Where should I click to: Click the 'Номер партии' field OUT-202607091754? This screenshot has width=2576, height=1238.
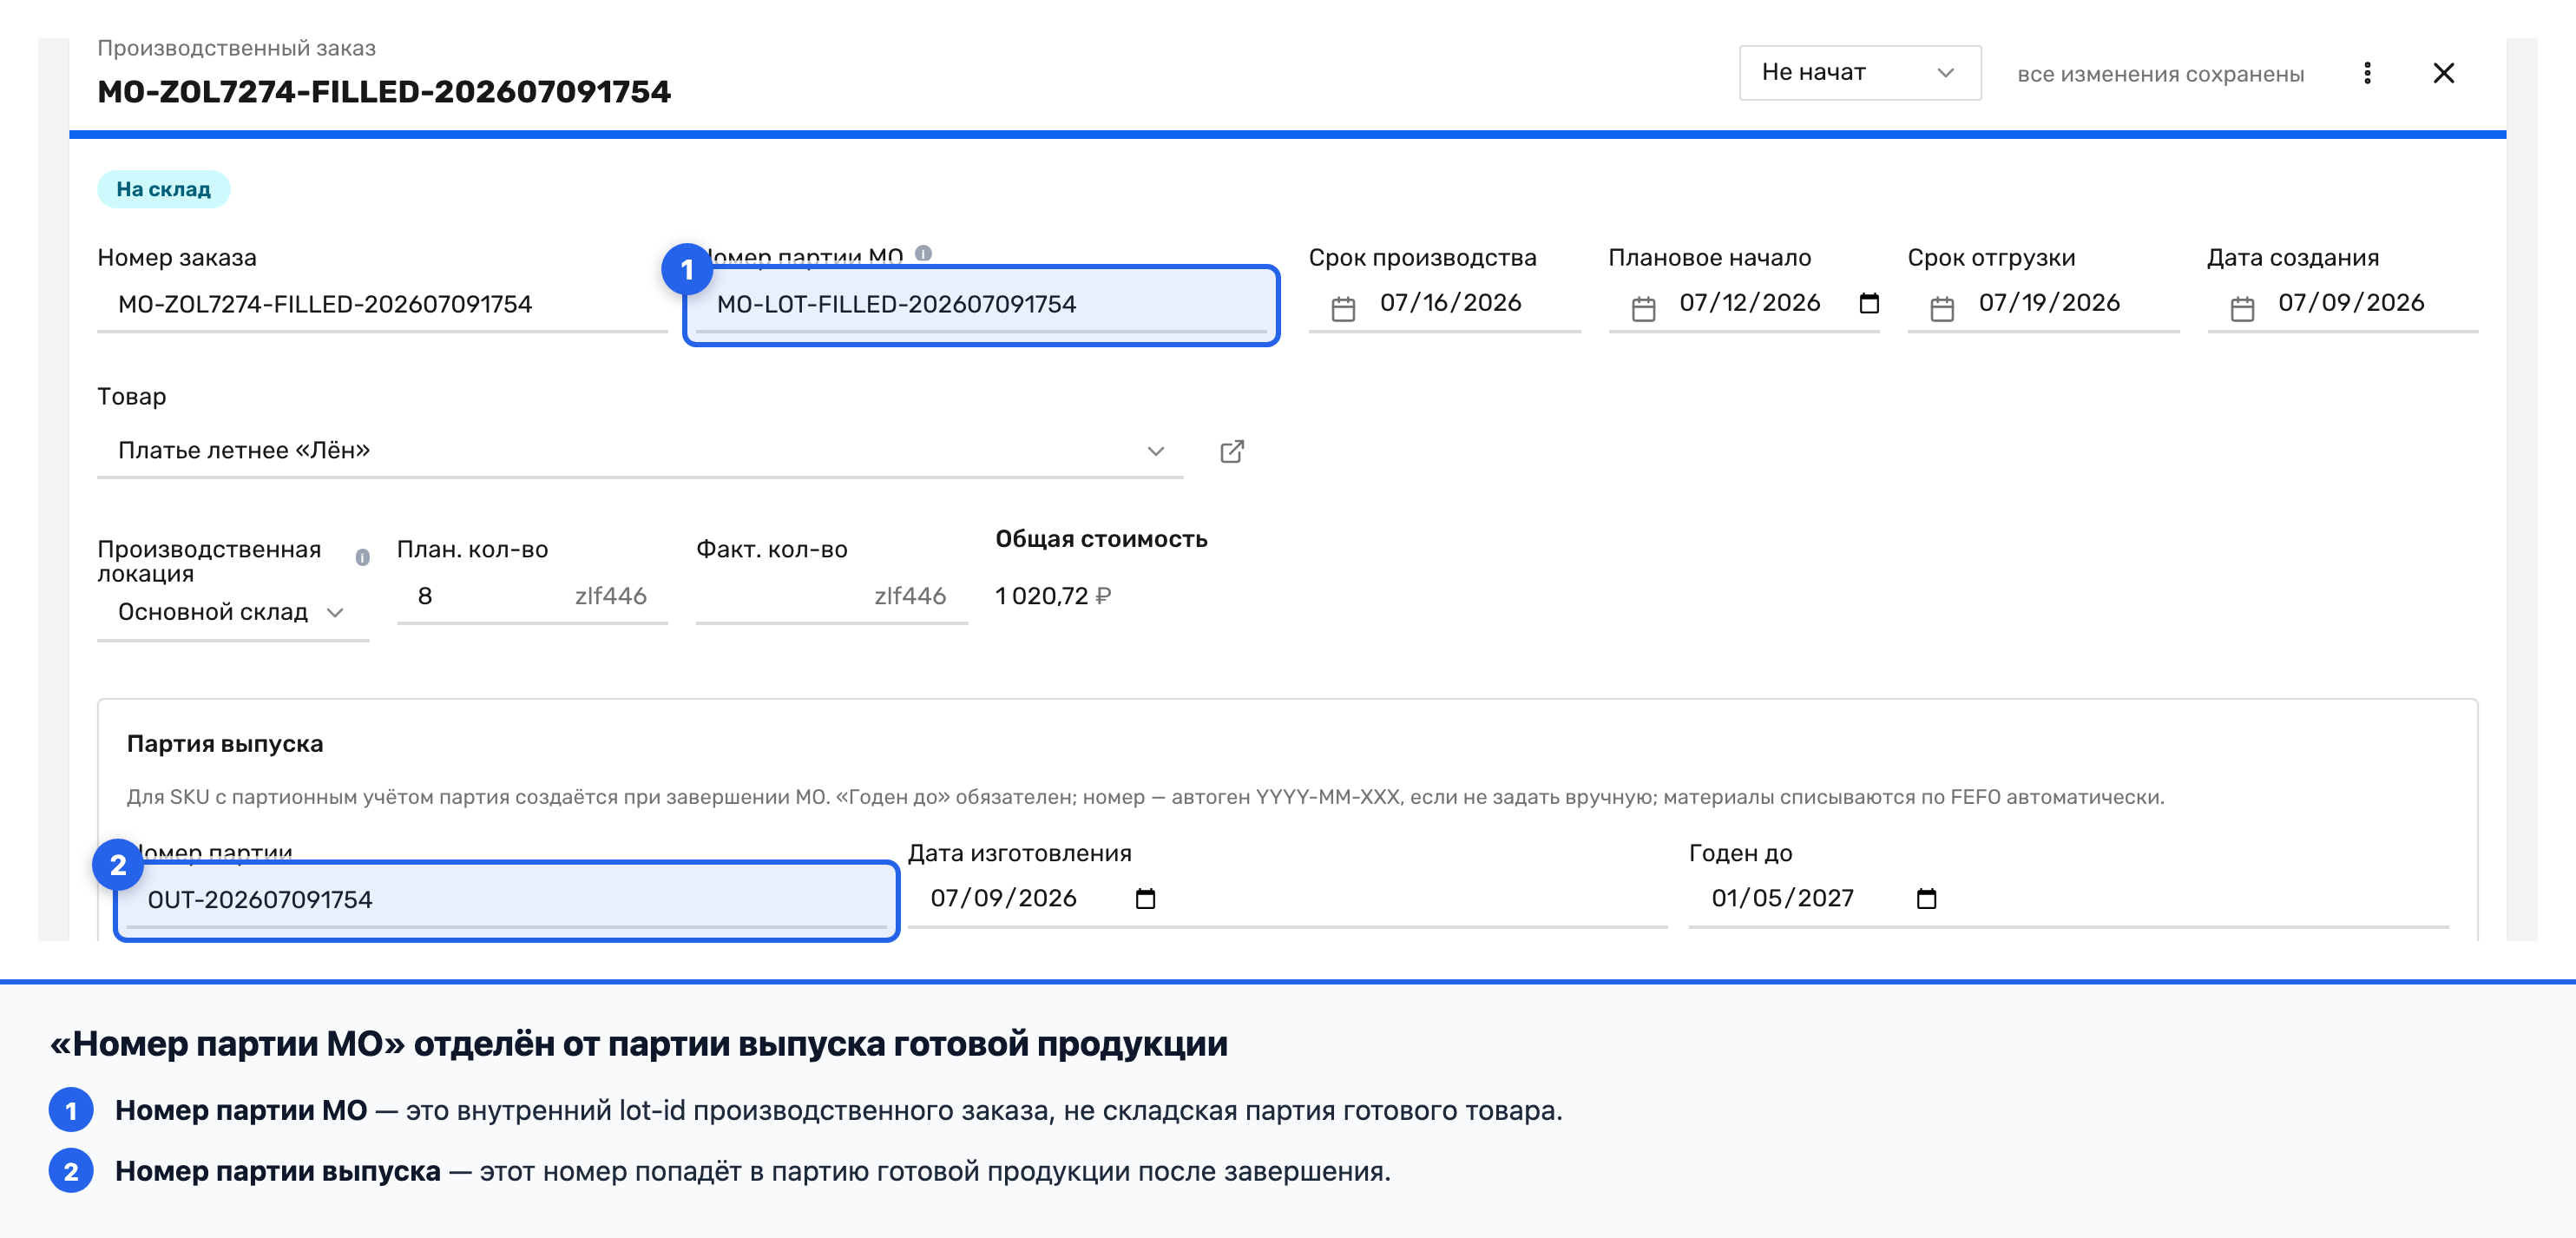[506, 900]
